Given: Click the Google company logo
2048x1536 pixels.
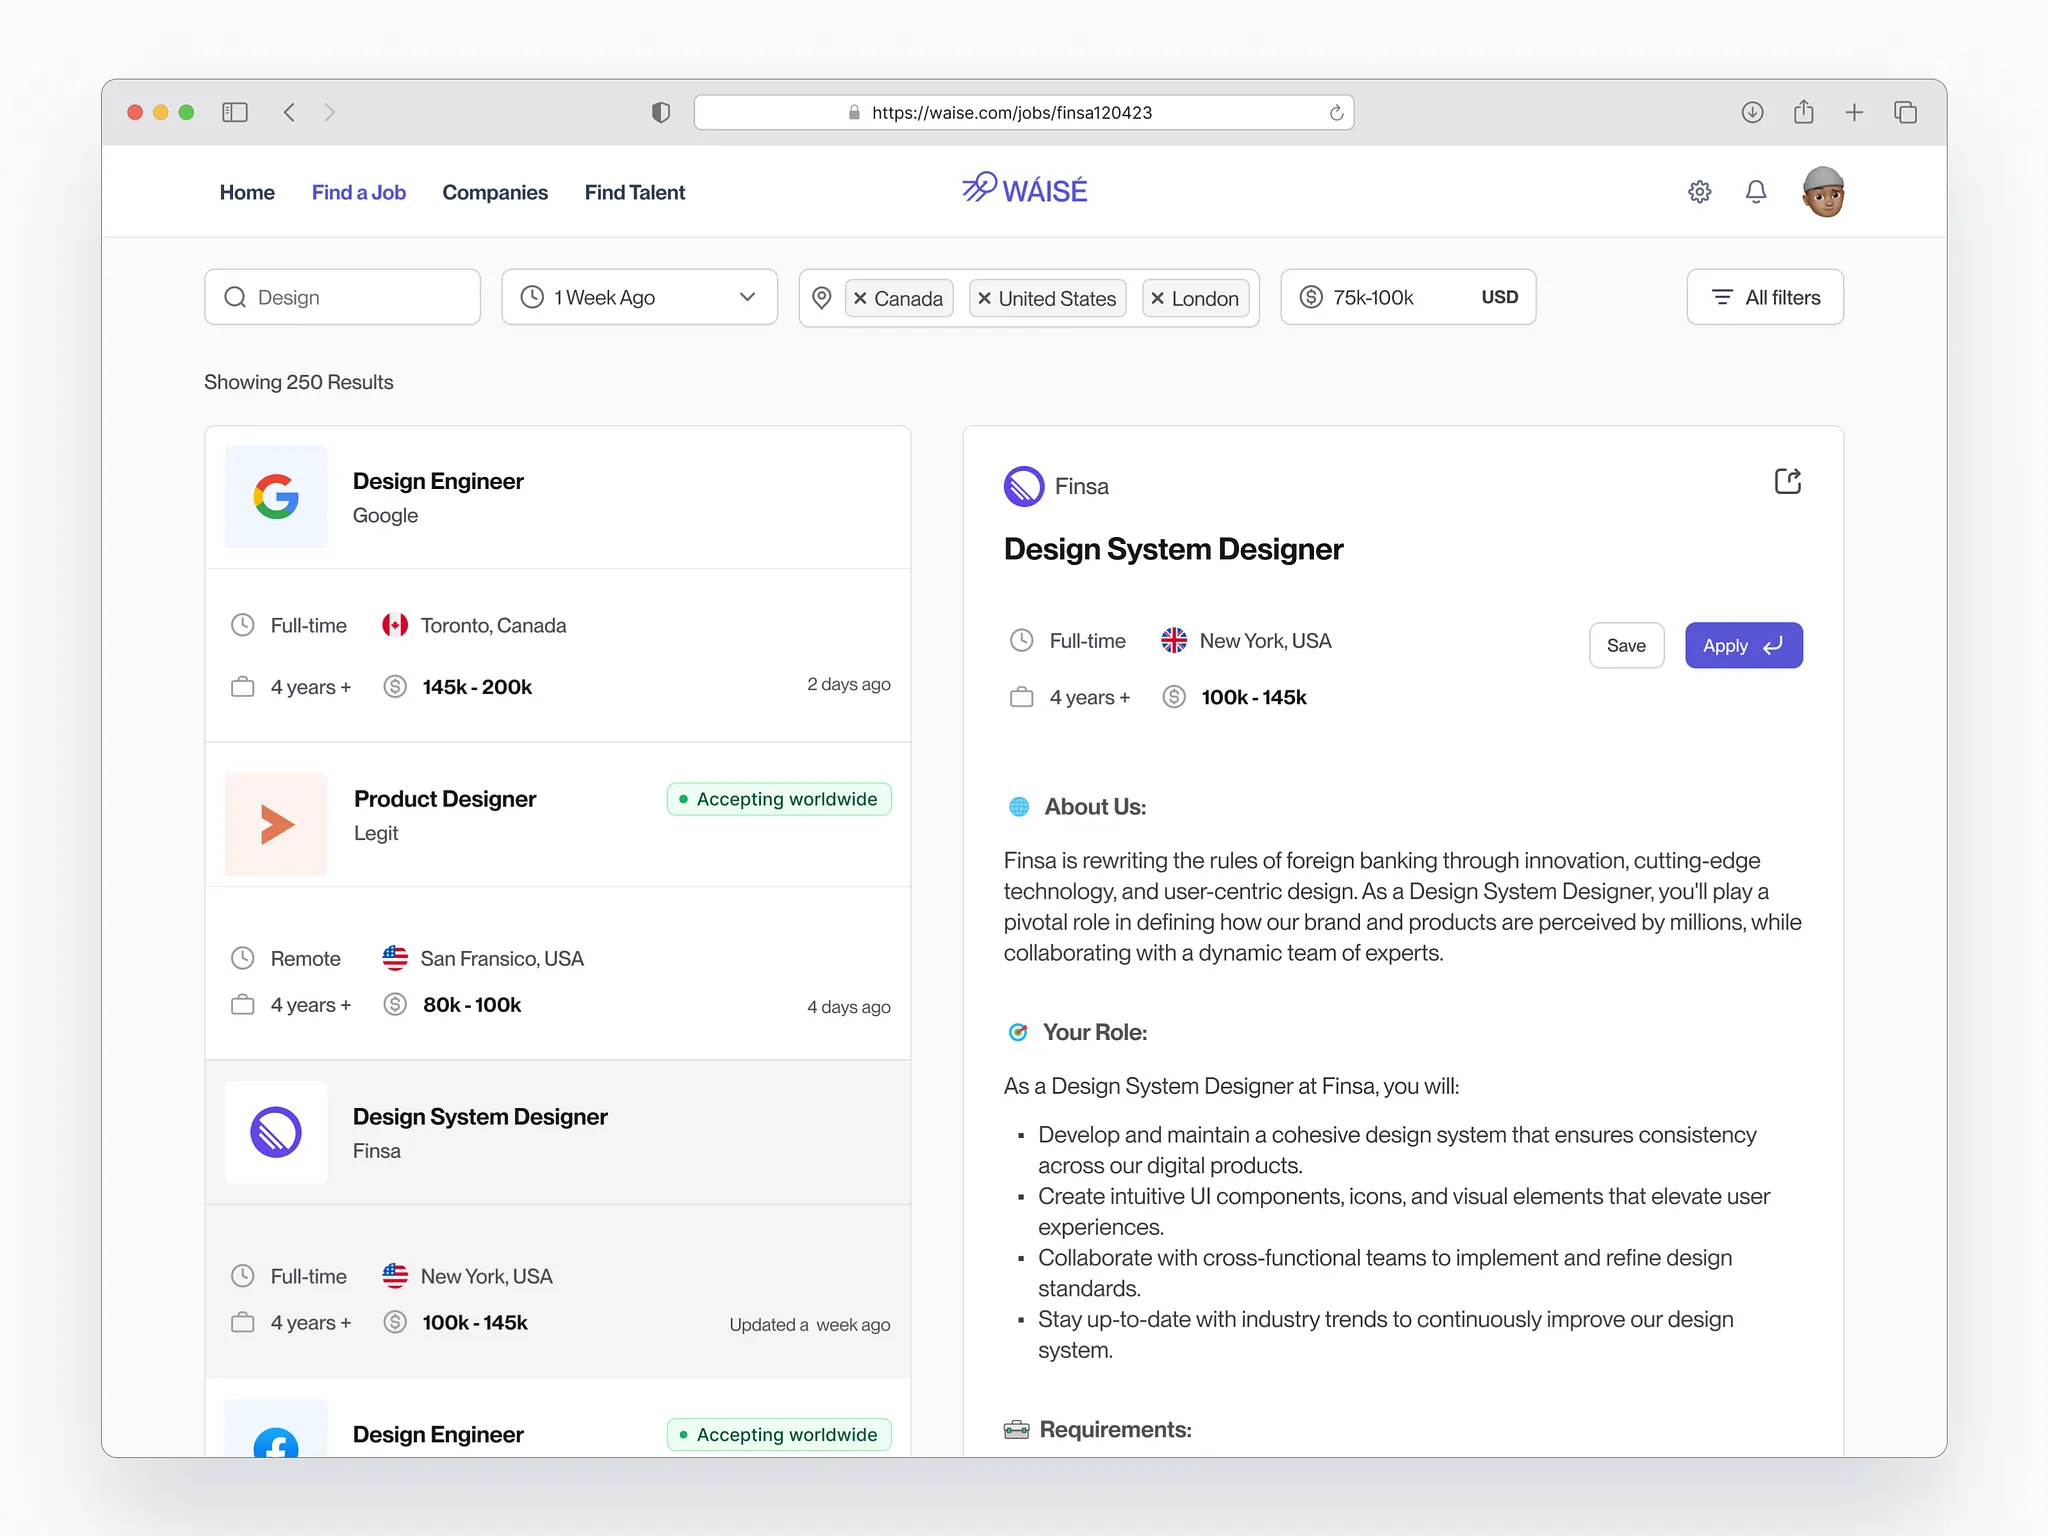Looking at the screenshot, I should 276,497.
